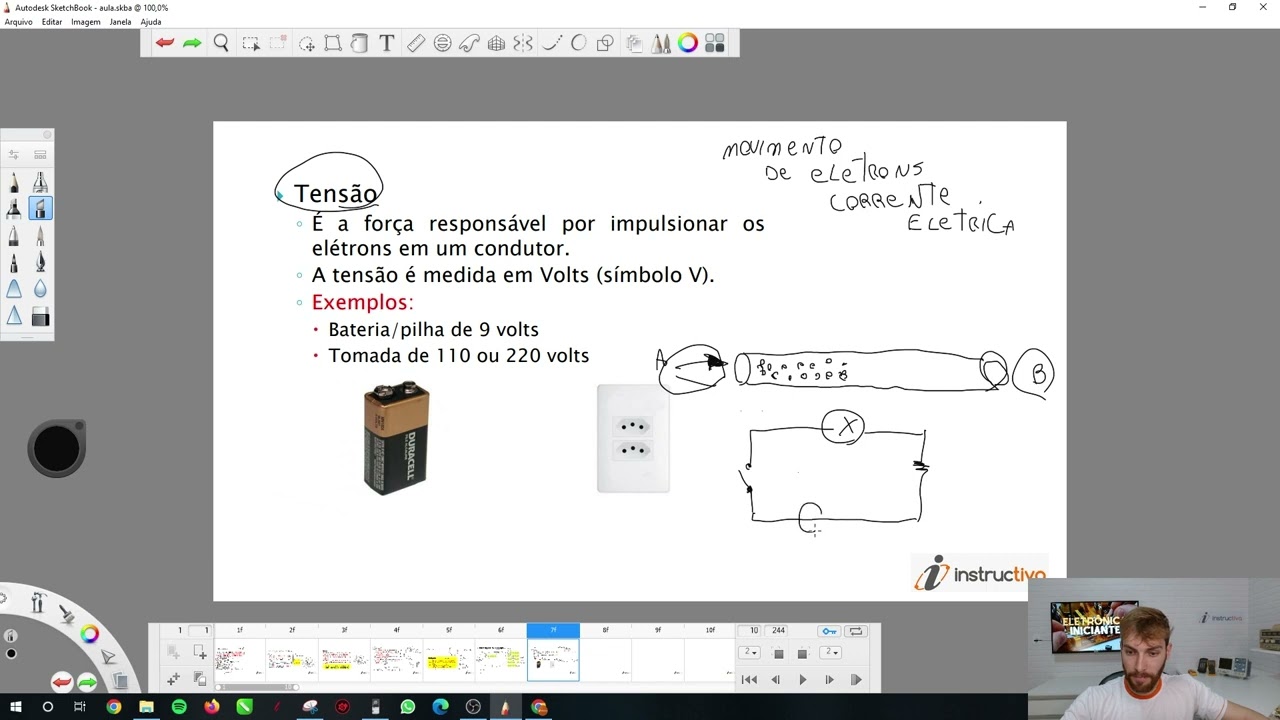
Task: Turn on Symmetry drawing
Action: click(523, 43)
